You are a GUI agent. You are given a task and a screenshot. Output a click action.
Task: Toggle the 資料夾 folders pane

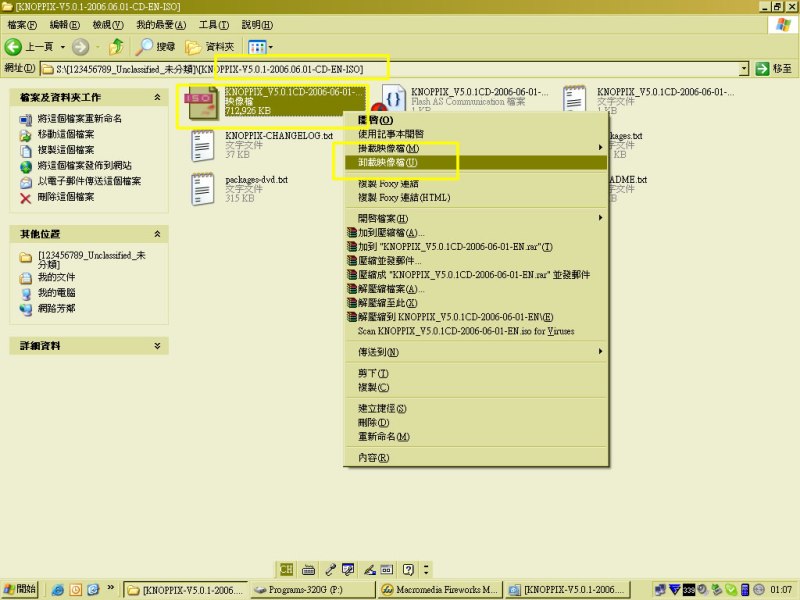[210, 47]
